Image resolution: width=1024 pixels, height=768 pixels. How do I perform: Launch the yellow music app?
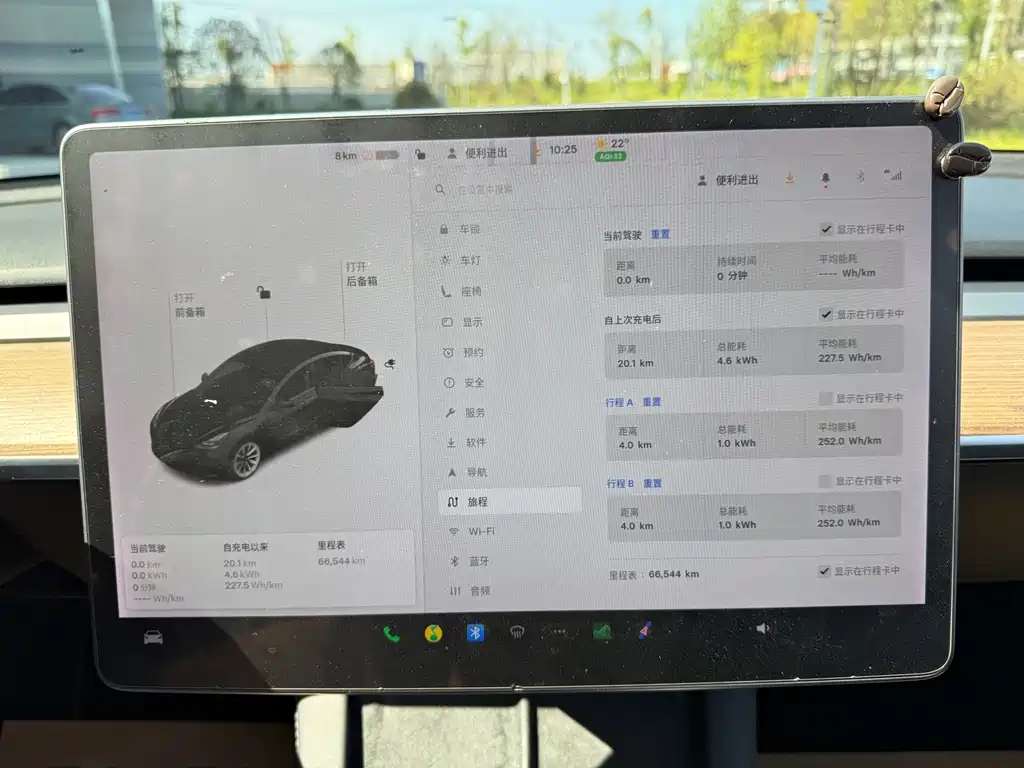click(x=433, y=633)
